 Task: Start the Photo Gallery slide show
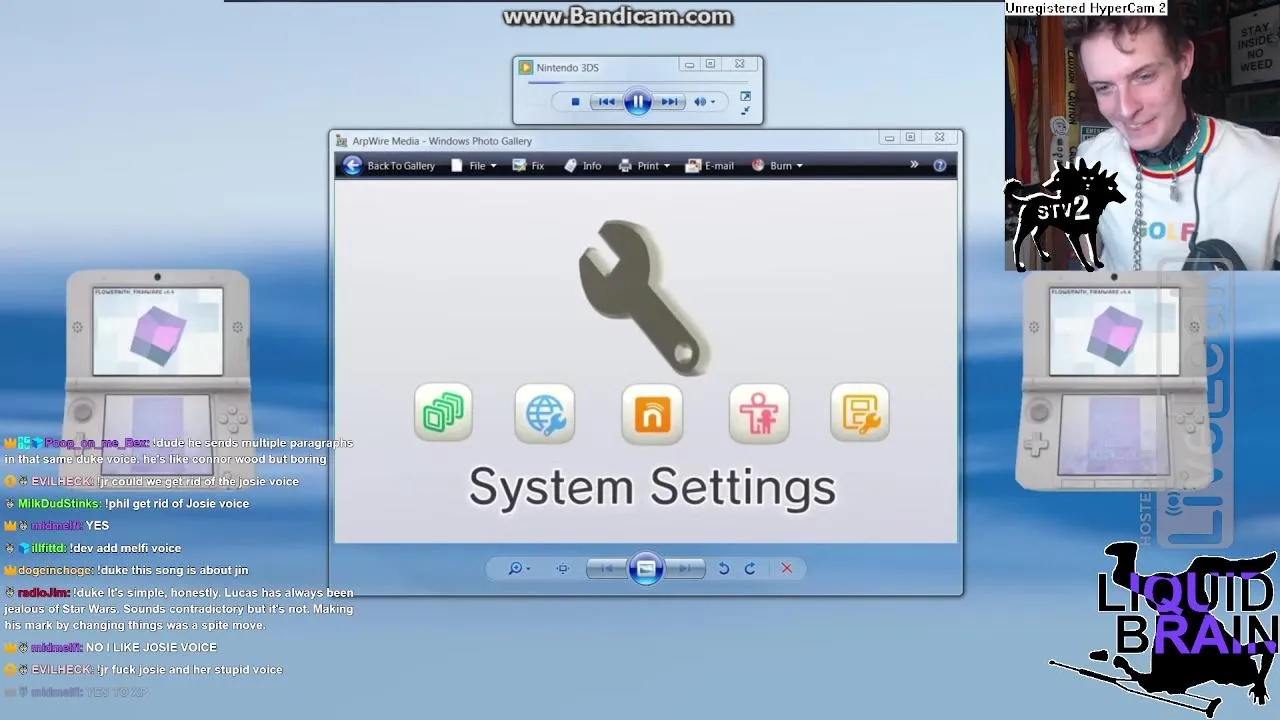[x=646, y=569]
